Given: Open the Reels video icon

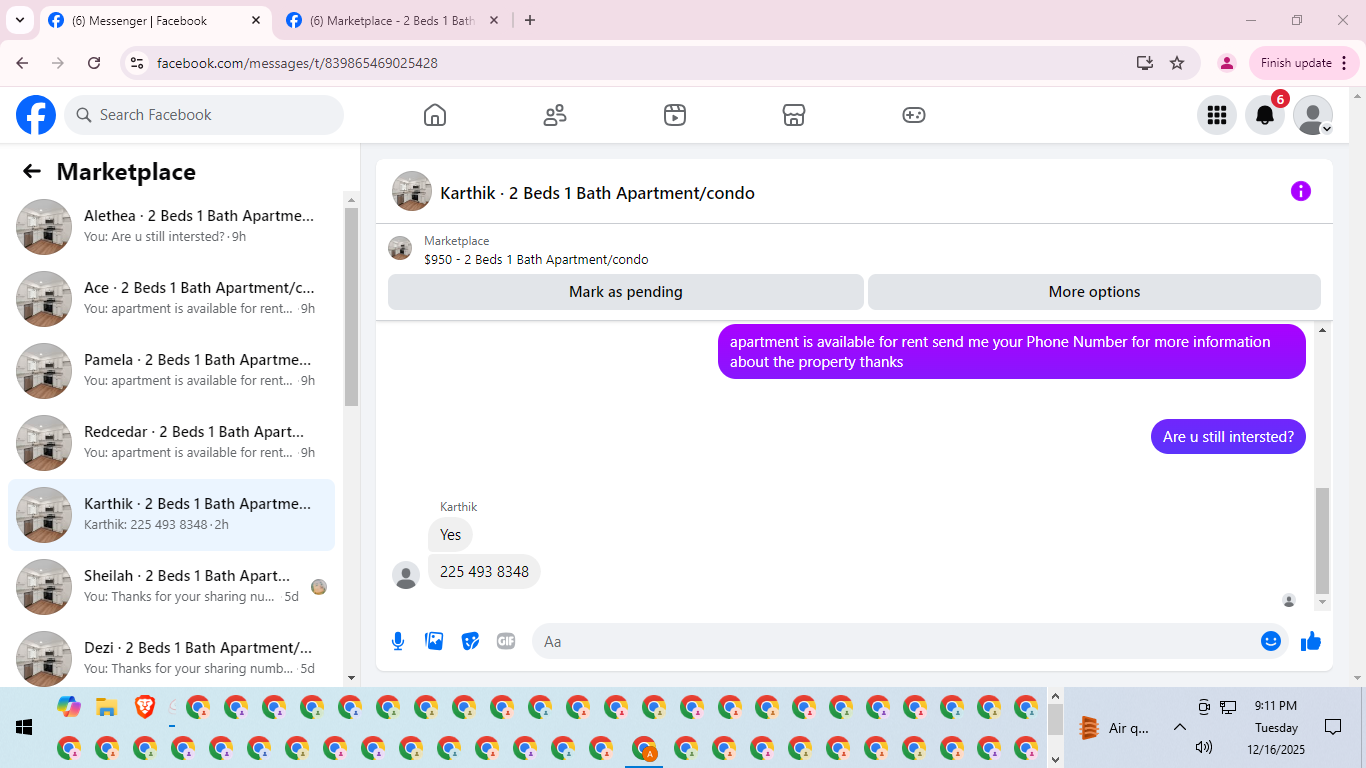Looking at the screenshot, I should (675, 115).
